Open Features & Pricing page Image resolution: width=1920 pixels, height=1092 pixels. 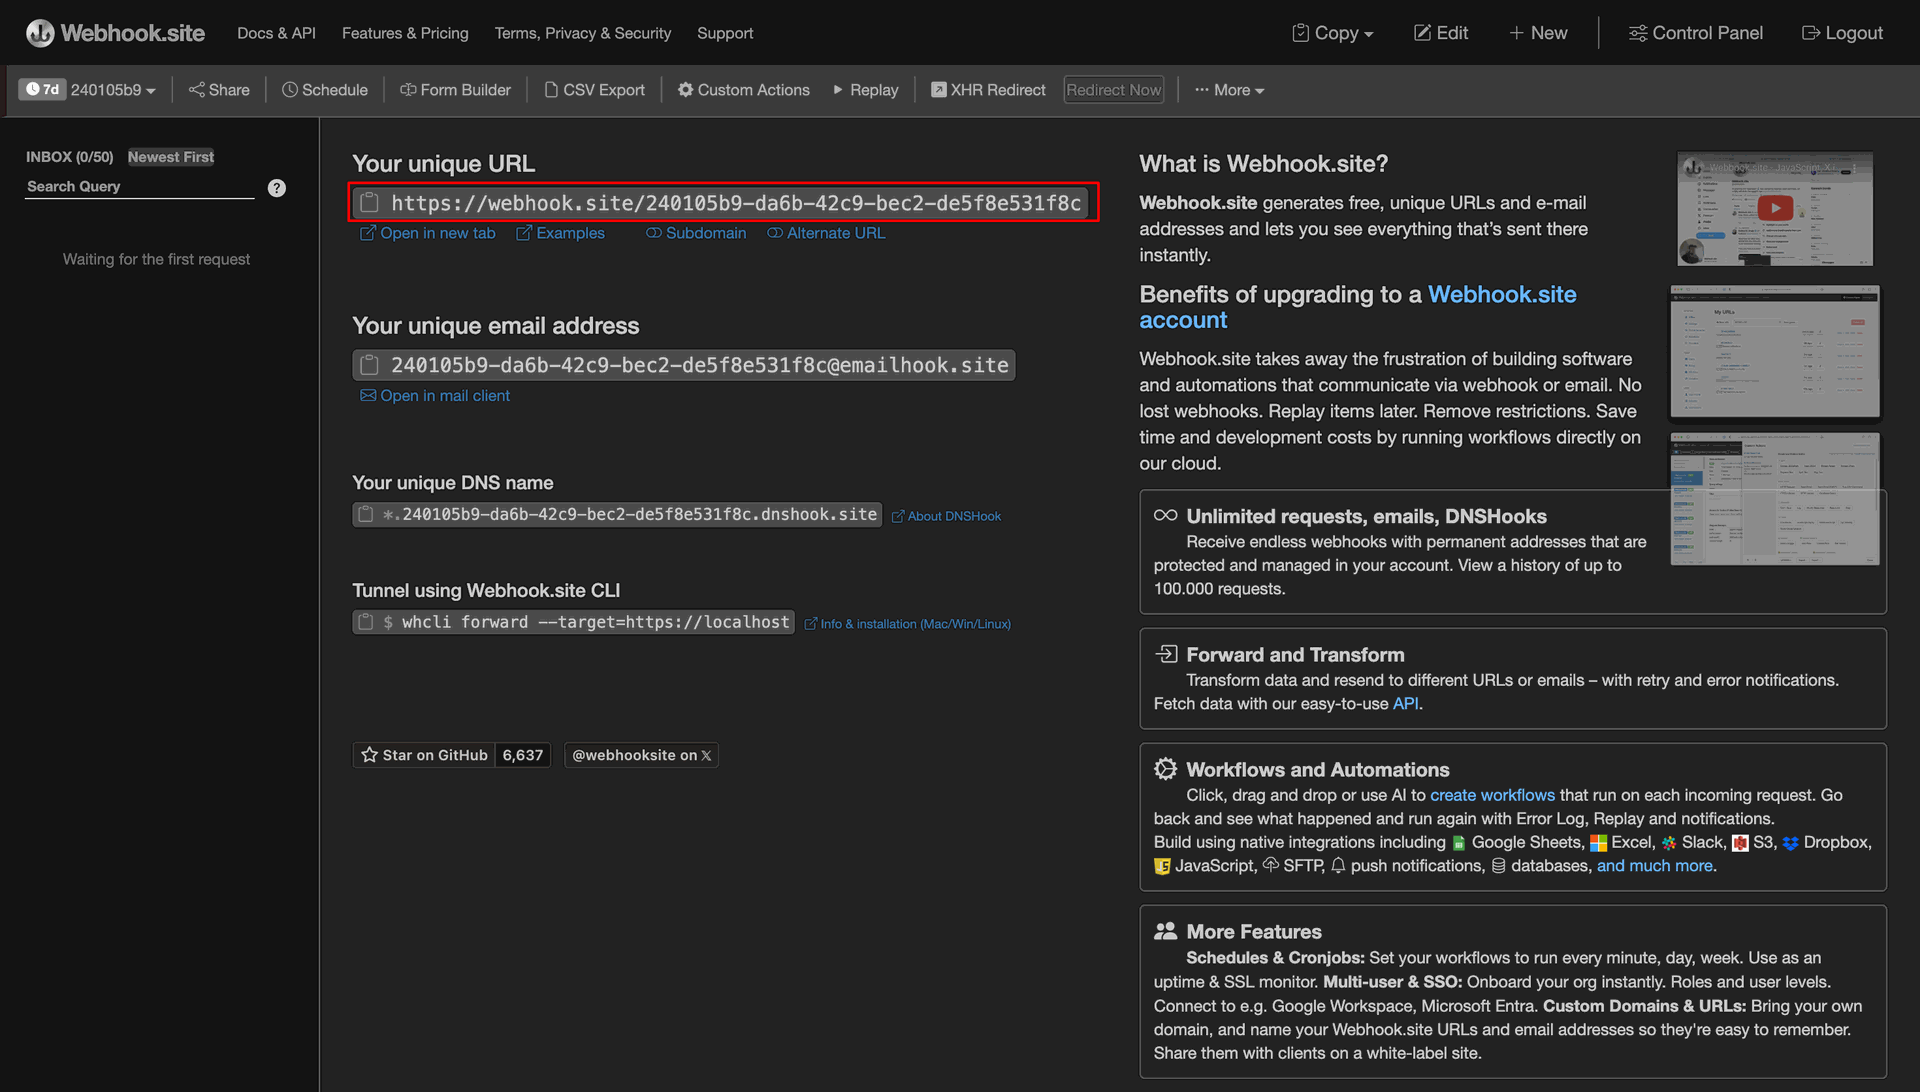pyautogui.click(x=405, y=33)
